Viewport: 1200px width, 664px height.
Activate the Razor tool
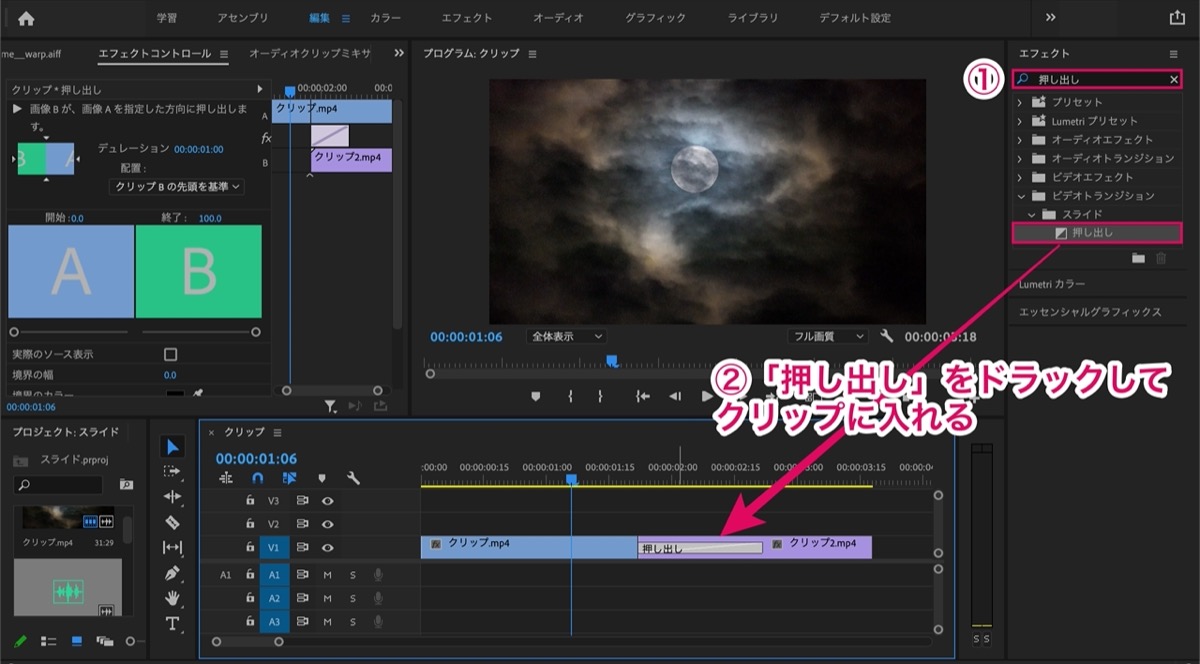pos(173,522)
